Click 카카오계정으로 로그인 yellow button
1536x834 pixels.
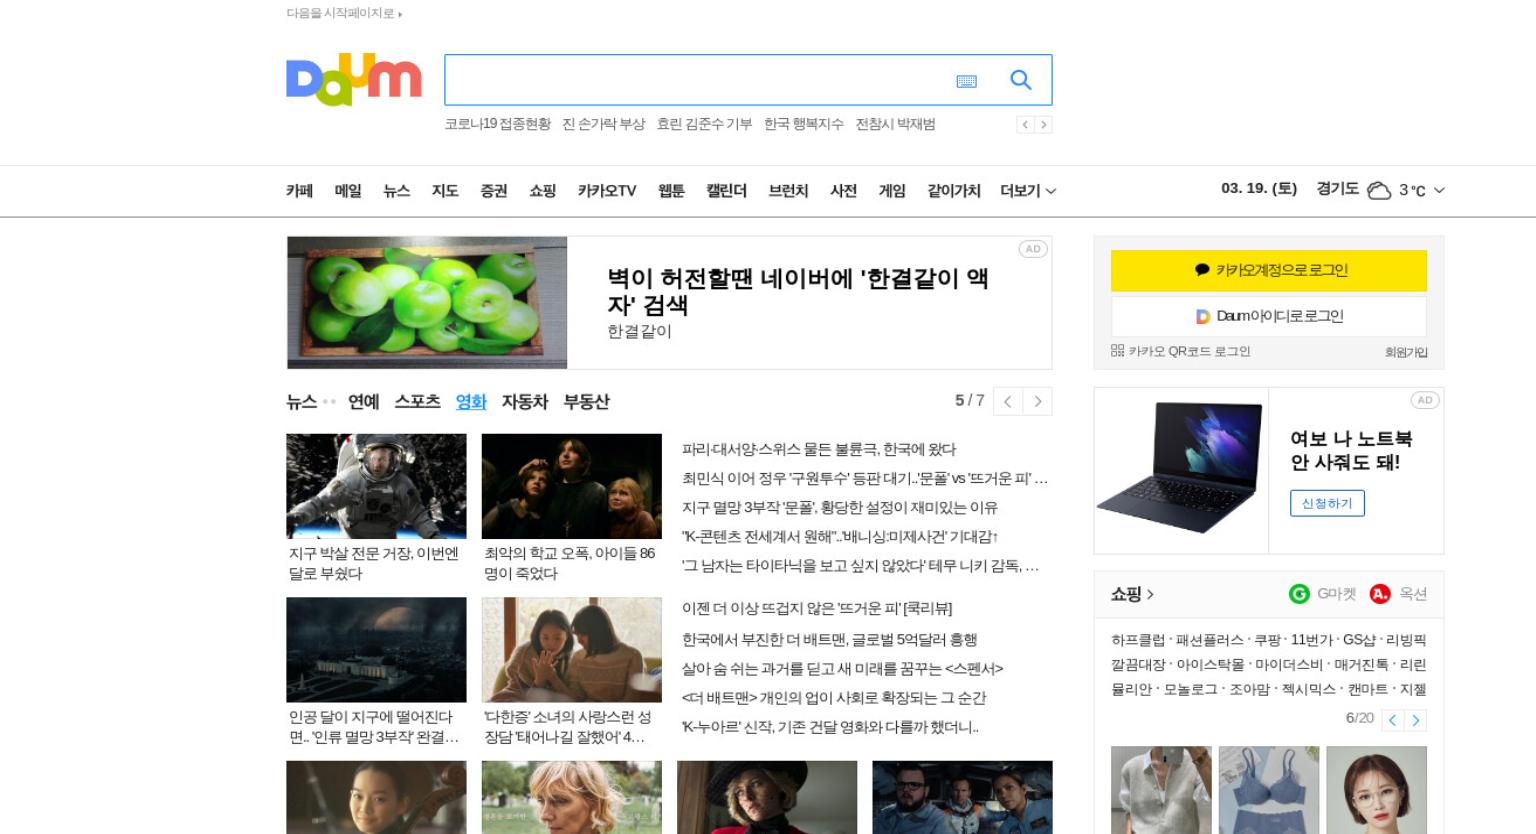pyautogui.click(x=1269, y=271)
